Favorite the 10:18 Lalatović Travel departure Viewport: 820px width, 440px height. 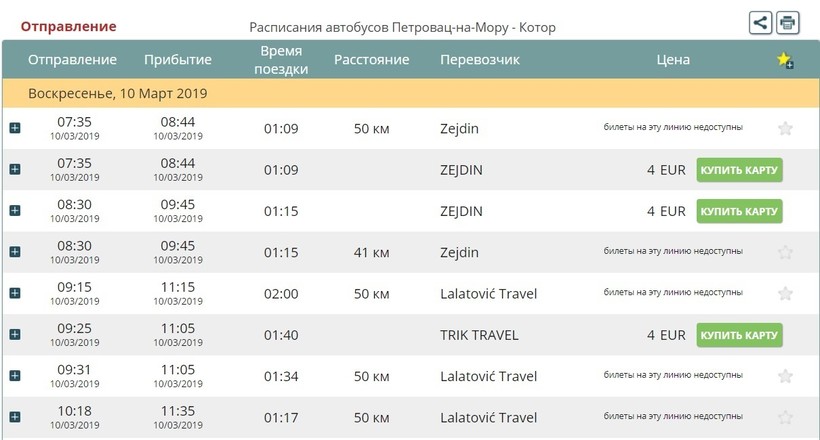click(x=785, y=417)
